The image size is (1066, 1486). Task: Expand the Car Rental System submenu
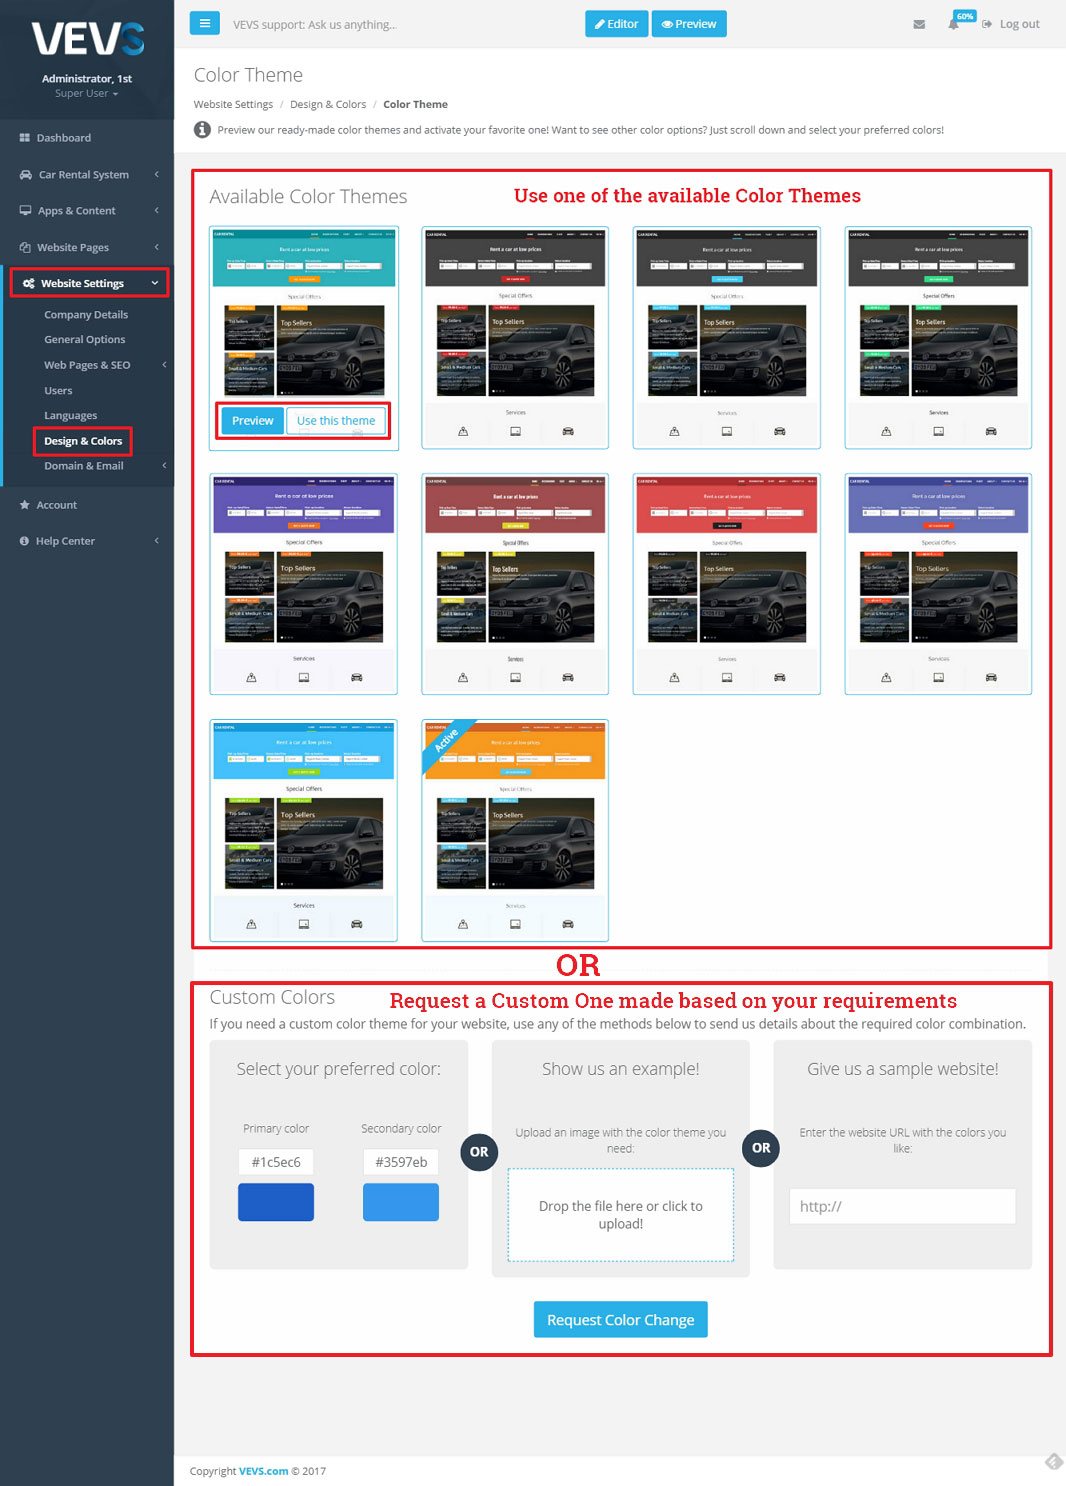pyautogui.click(x=157, y=174)
